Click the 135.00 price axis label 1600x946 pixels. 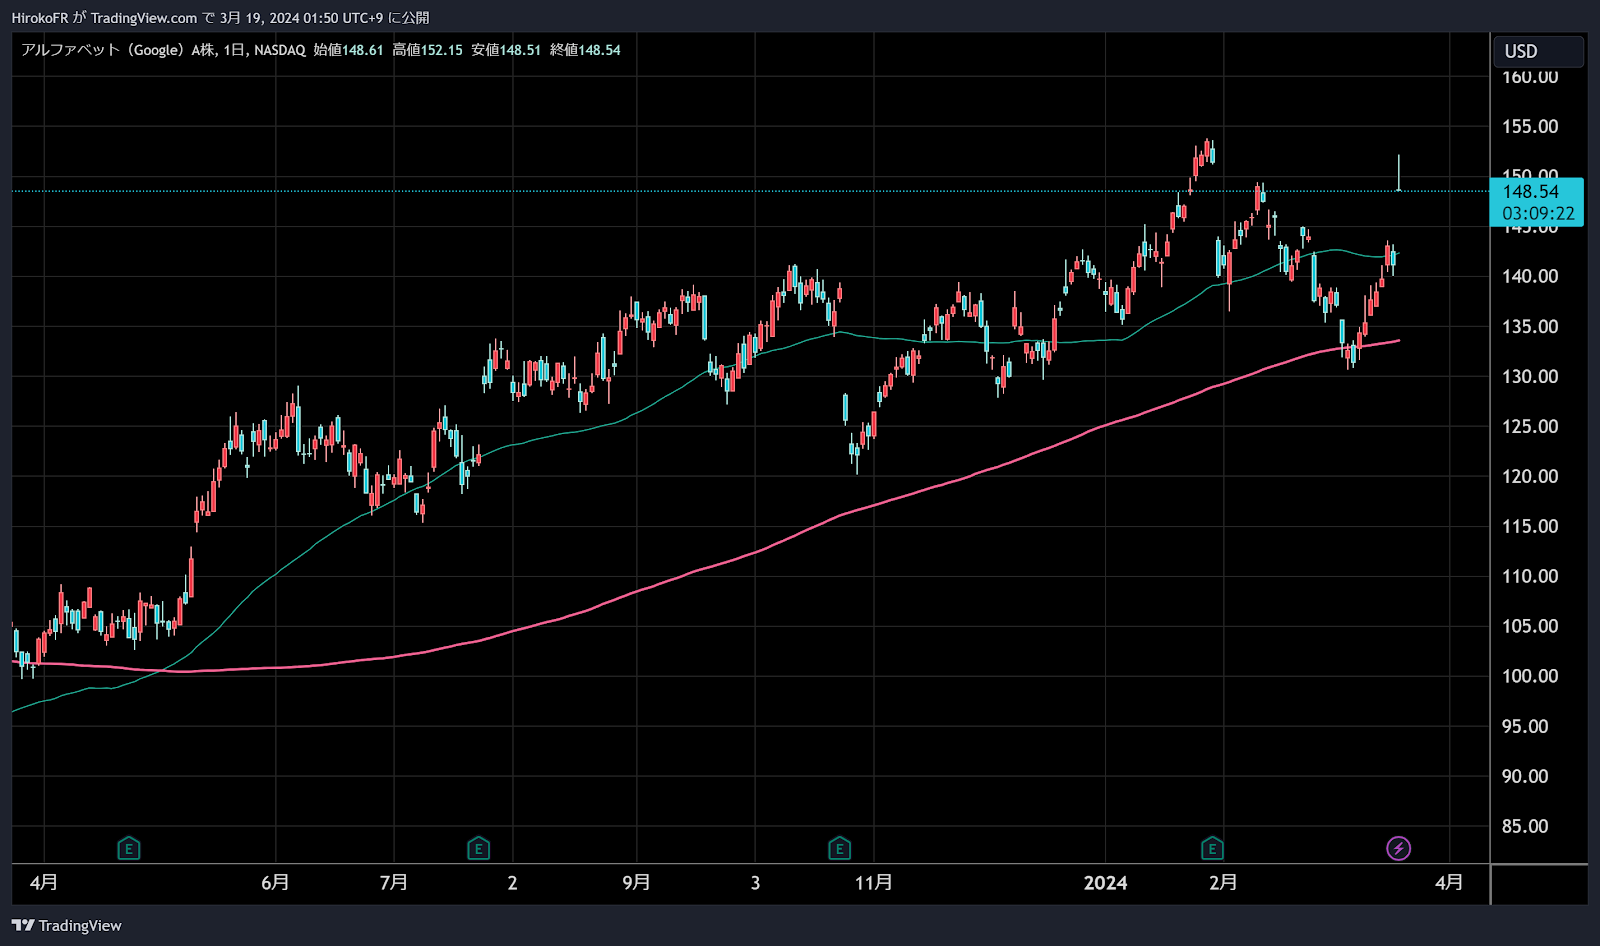pos(1530,326)
